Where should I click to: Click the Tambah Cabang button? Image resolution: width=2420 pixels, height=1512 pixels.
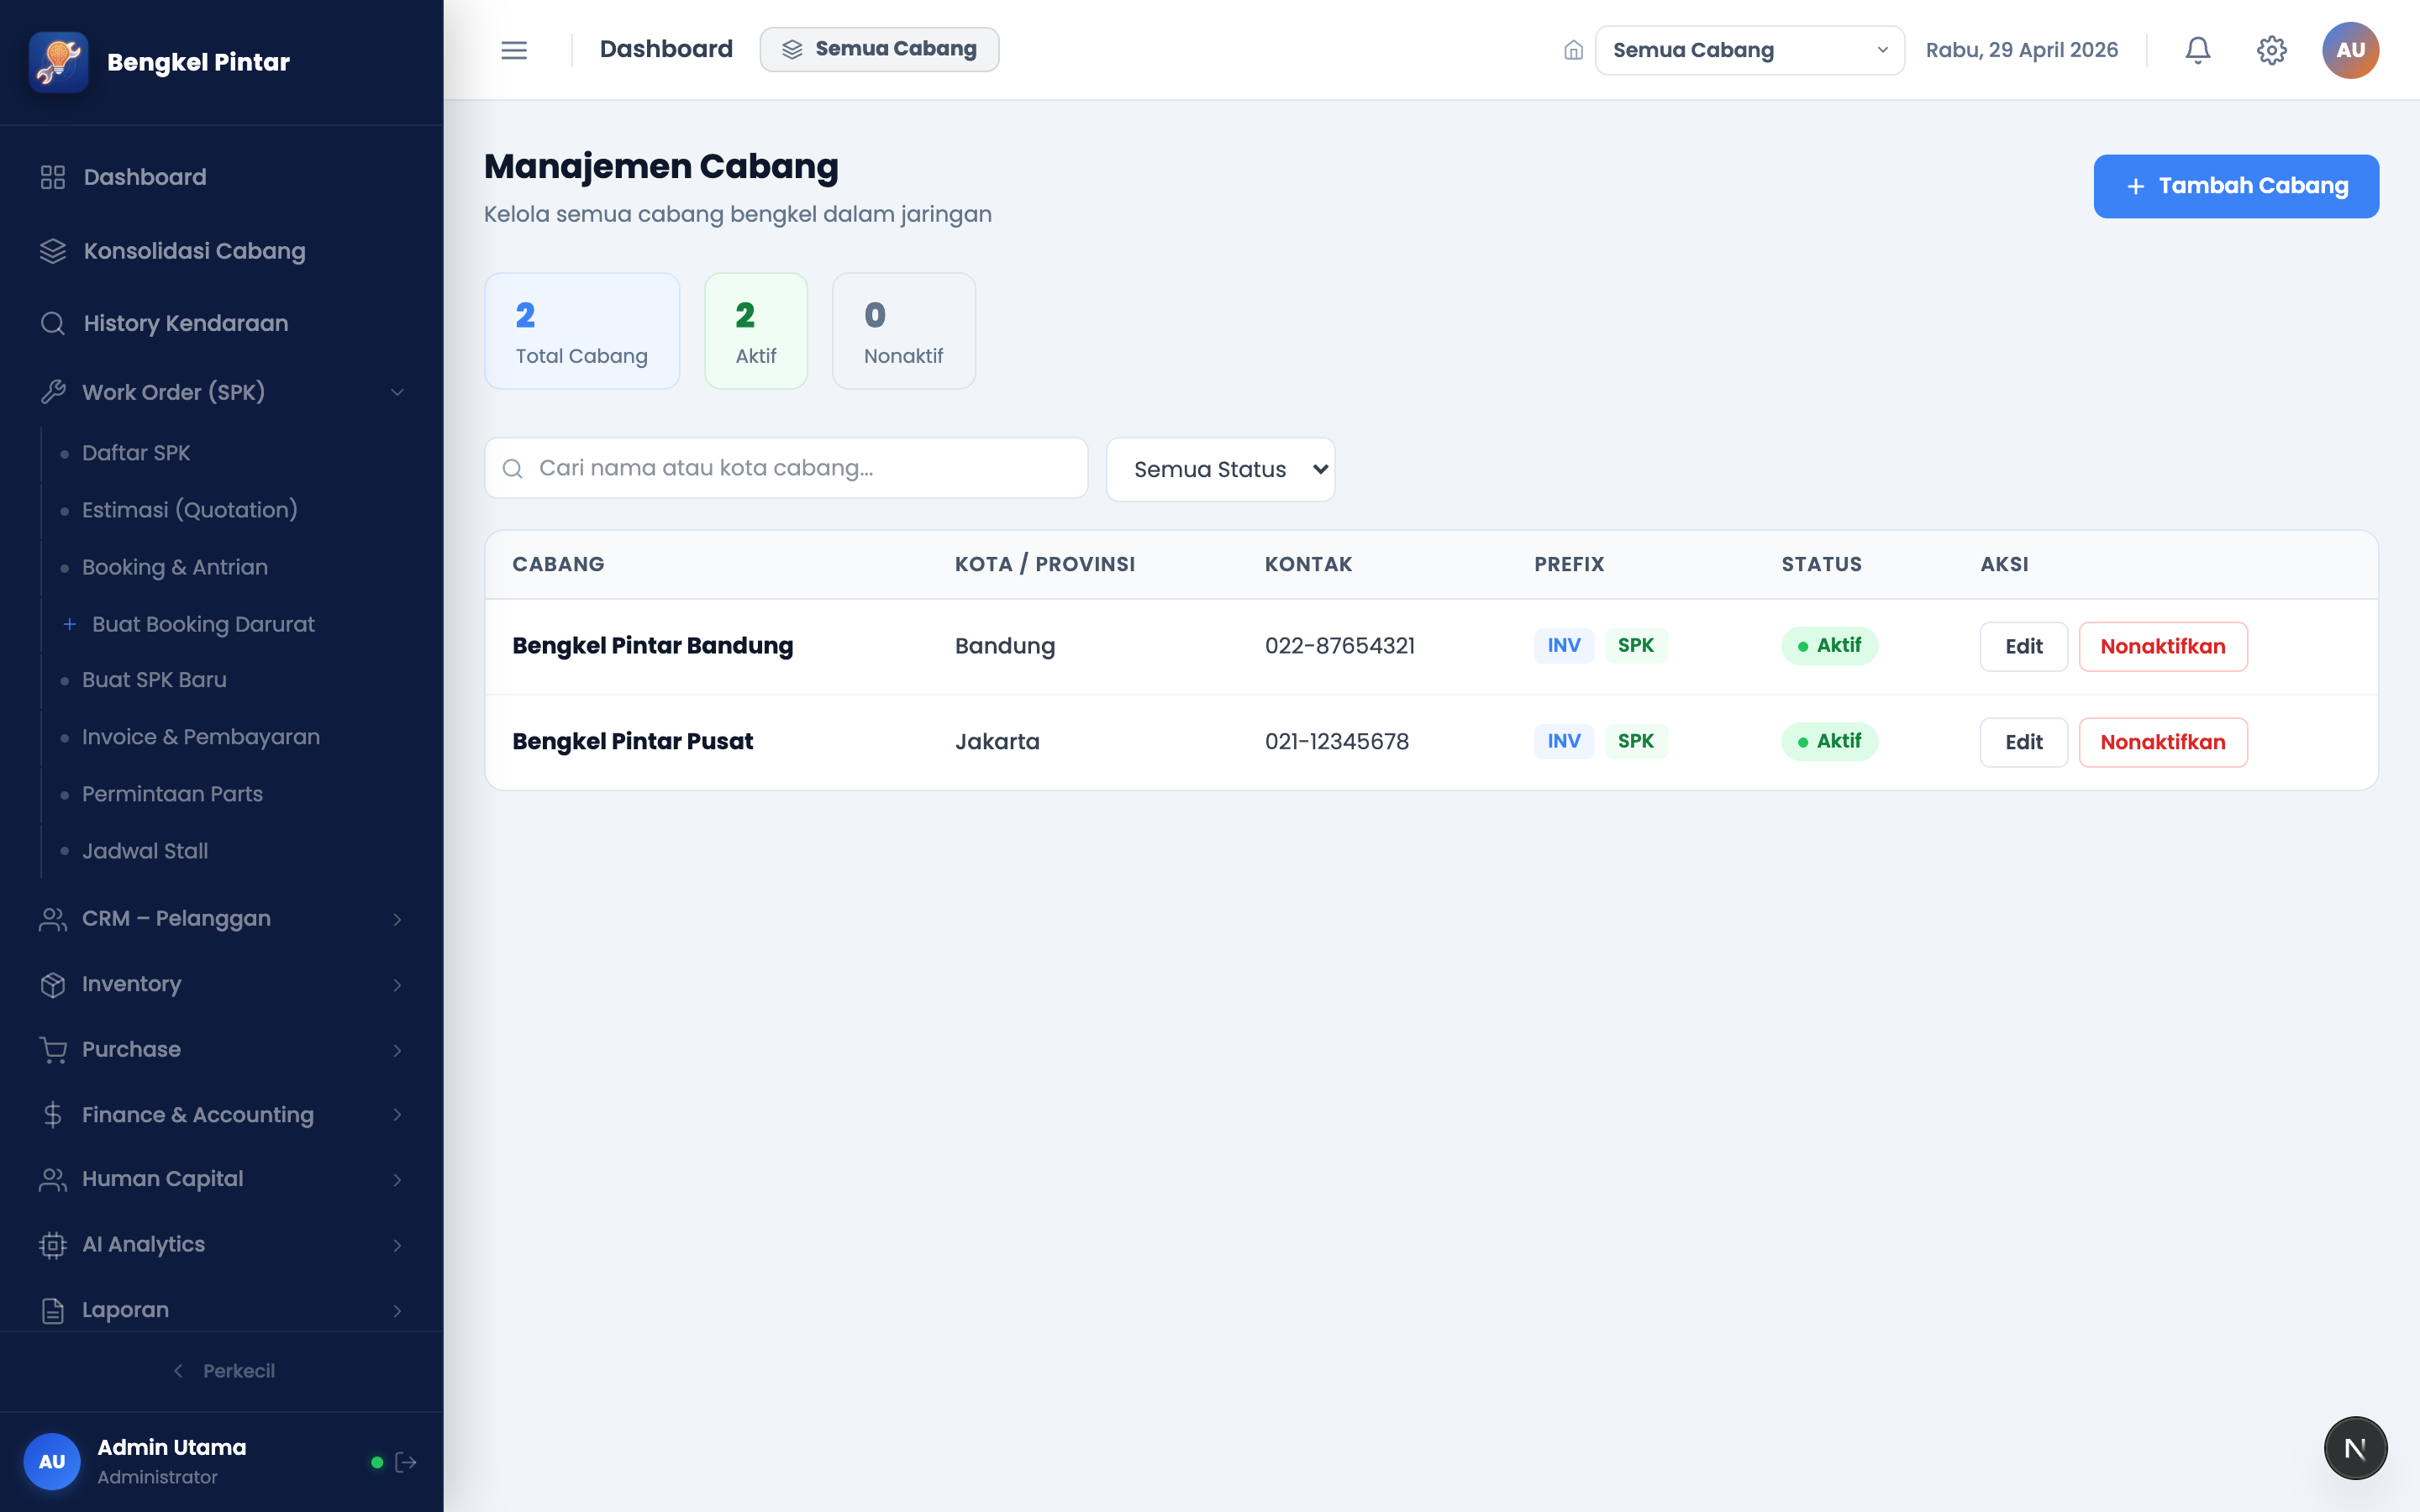point(2236,186)
